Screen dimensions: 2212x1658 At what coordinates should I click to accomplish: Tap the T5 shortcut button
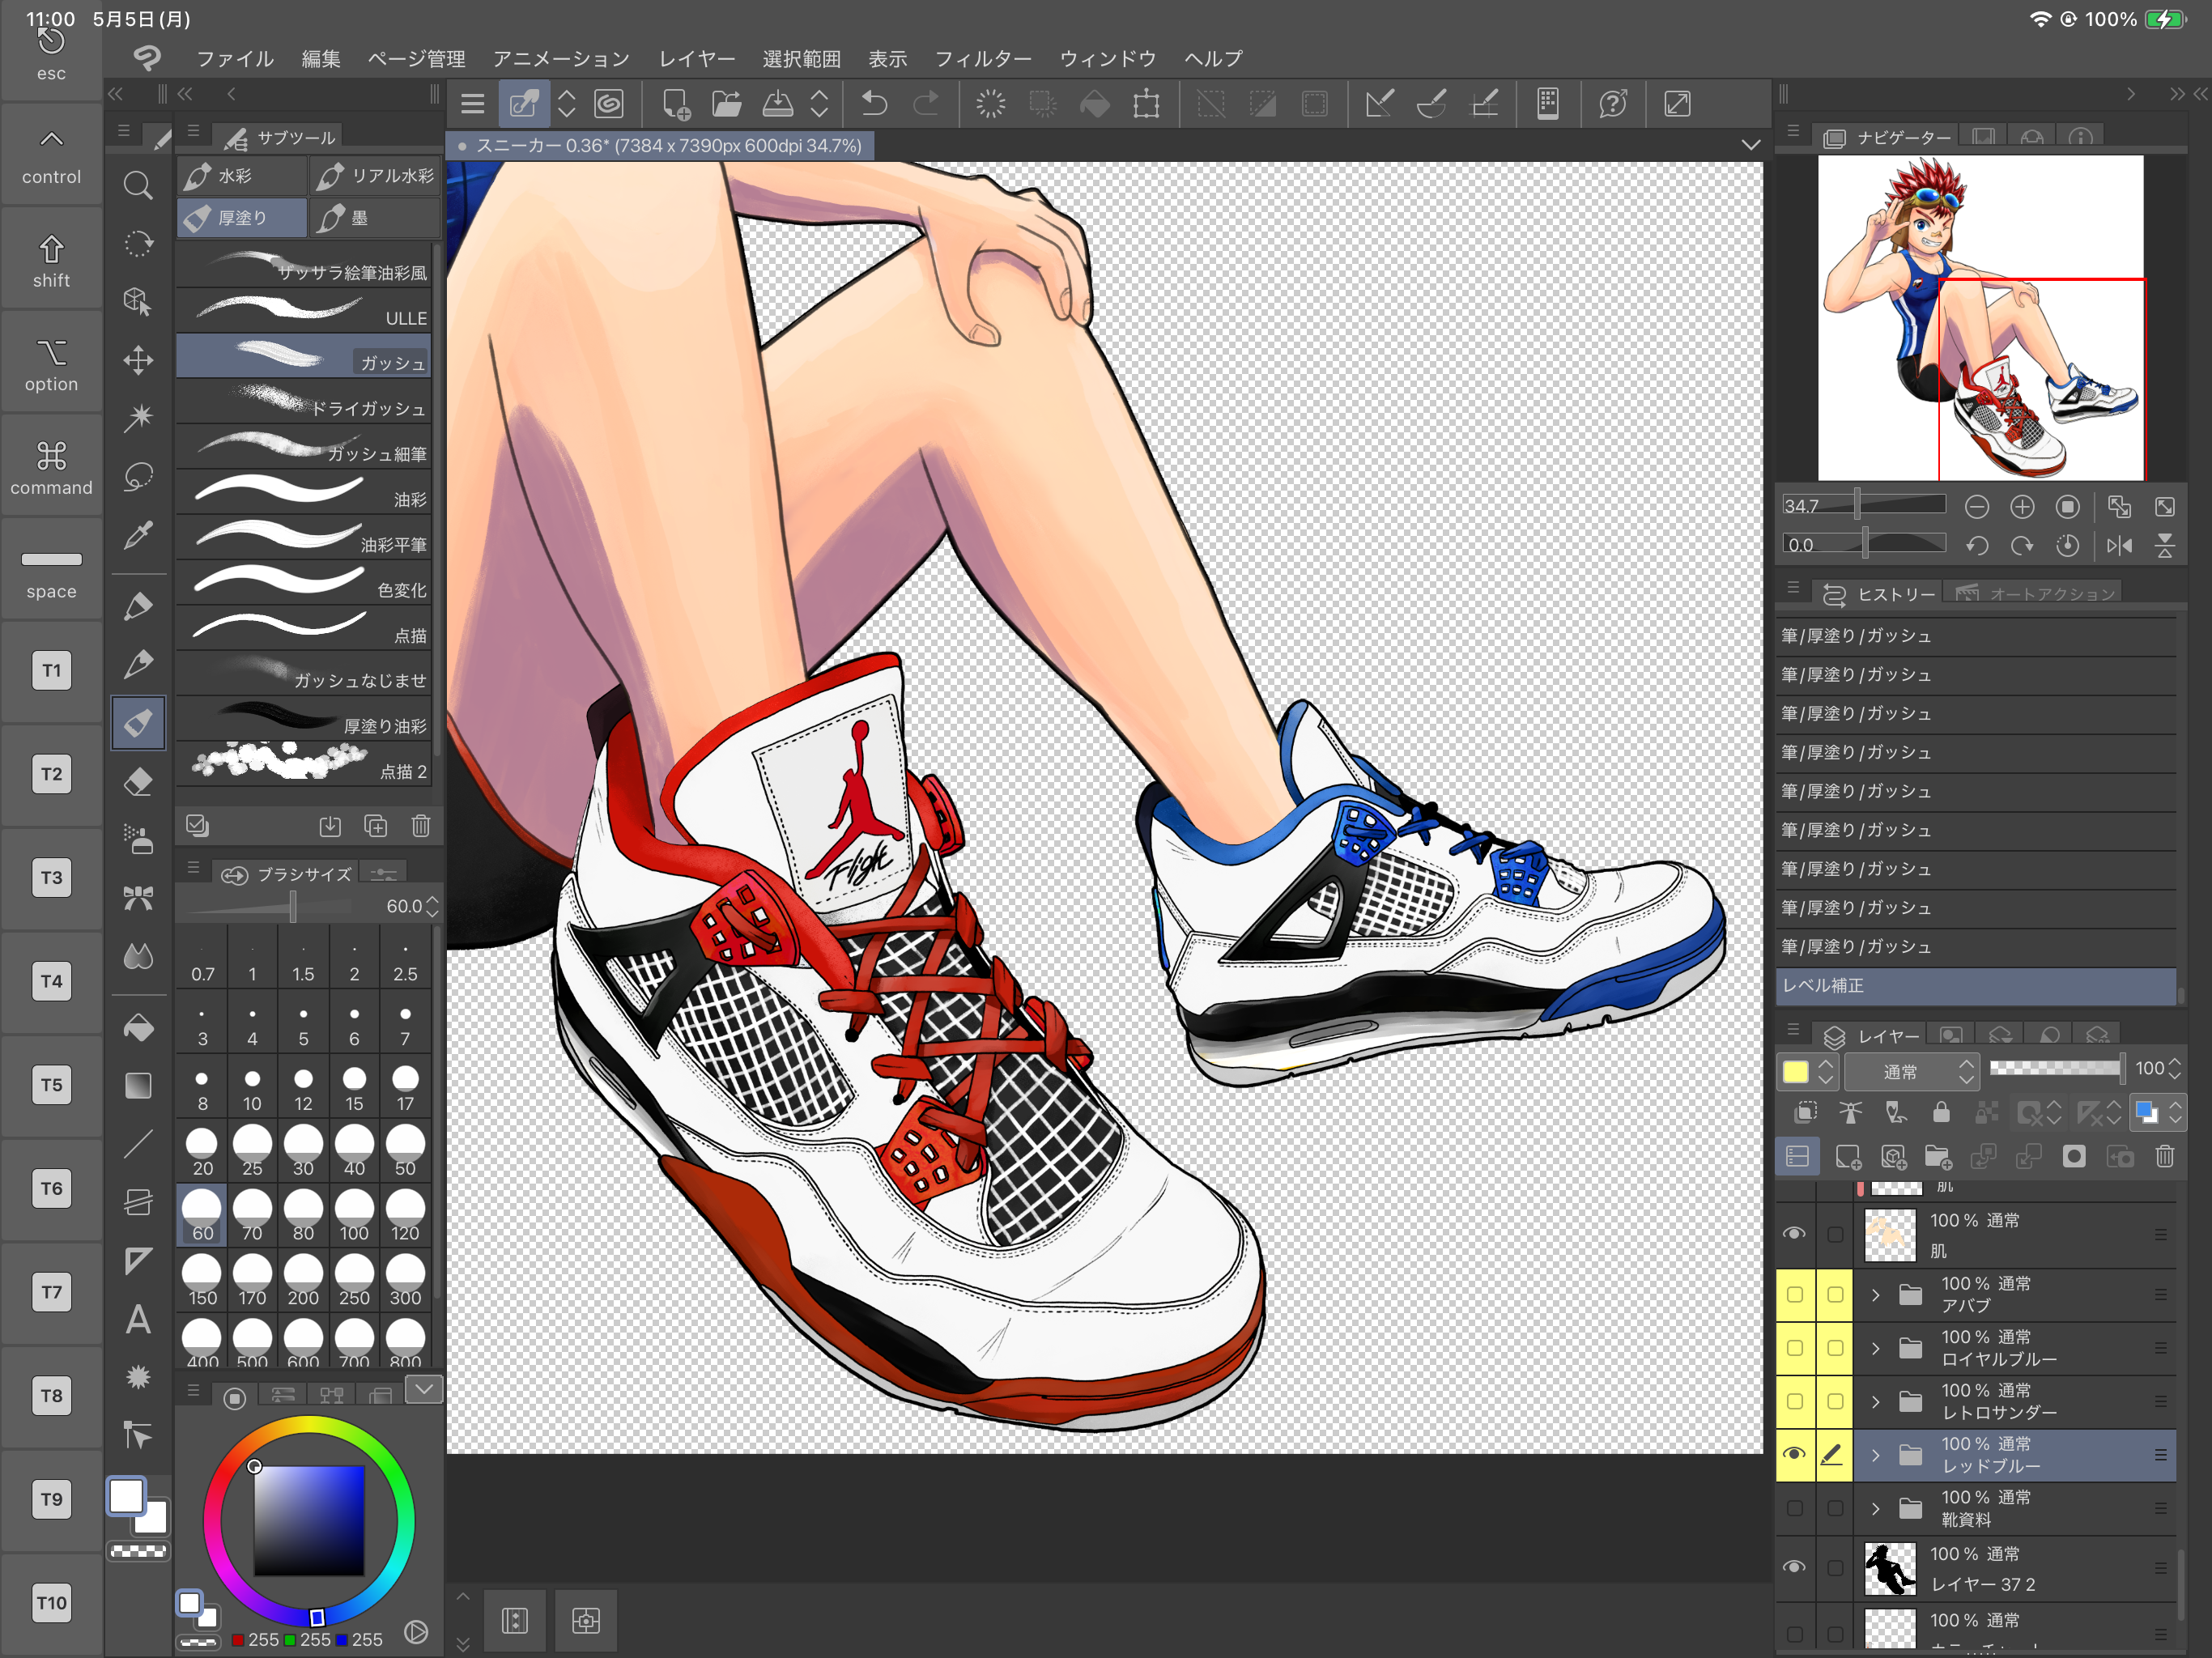(51, 1085)
